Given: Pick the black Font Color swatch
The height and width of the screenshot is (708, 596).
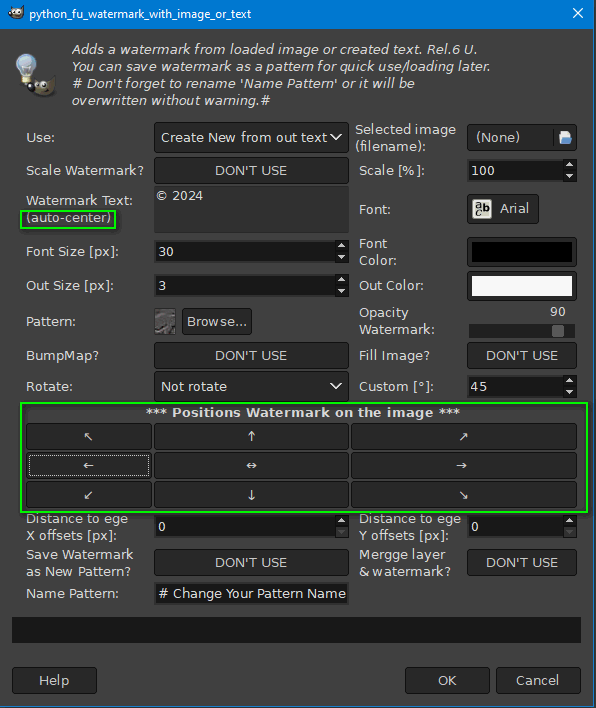Looking at the screenshot, I should pos(522,252).
